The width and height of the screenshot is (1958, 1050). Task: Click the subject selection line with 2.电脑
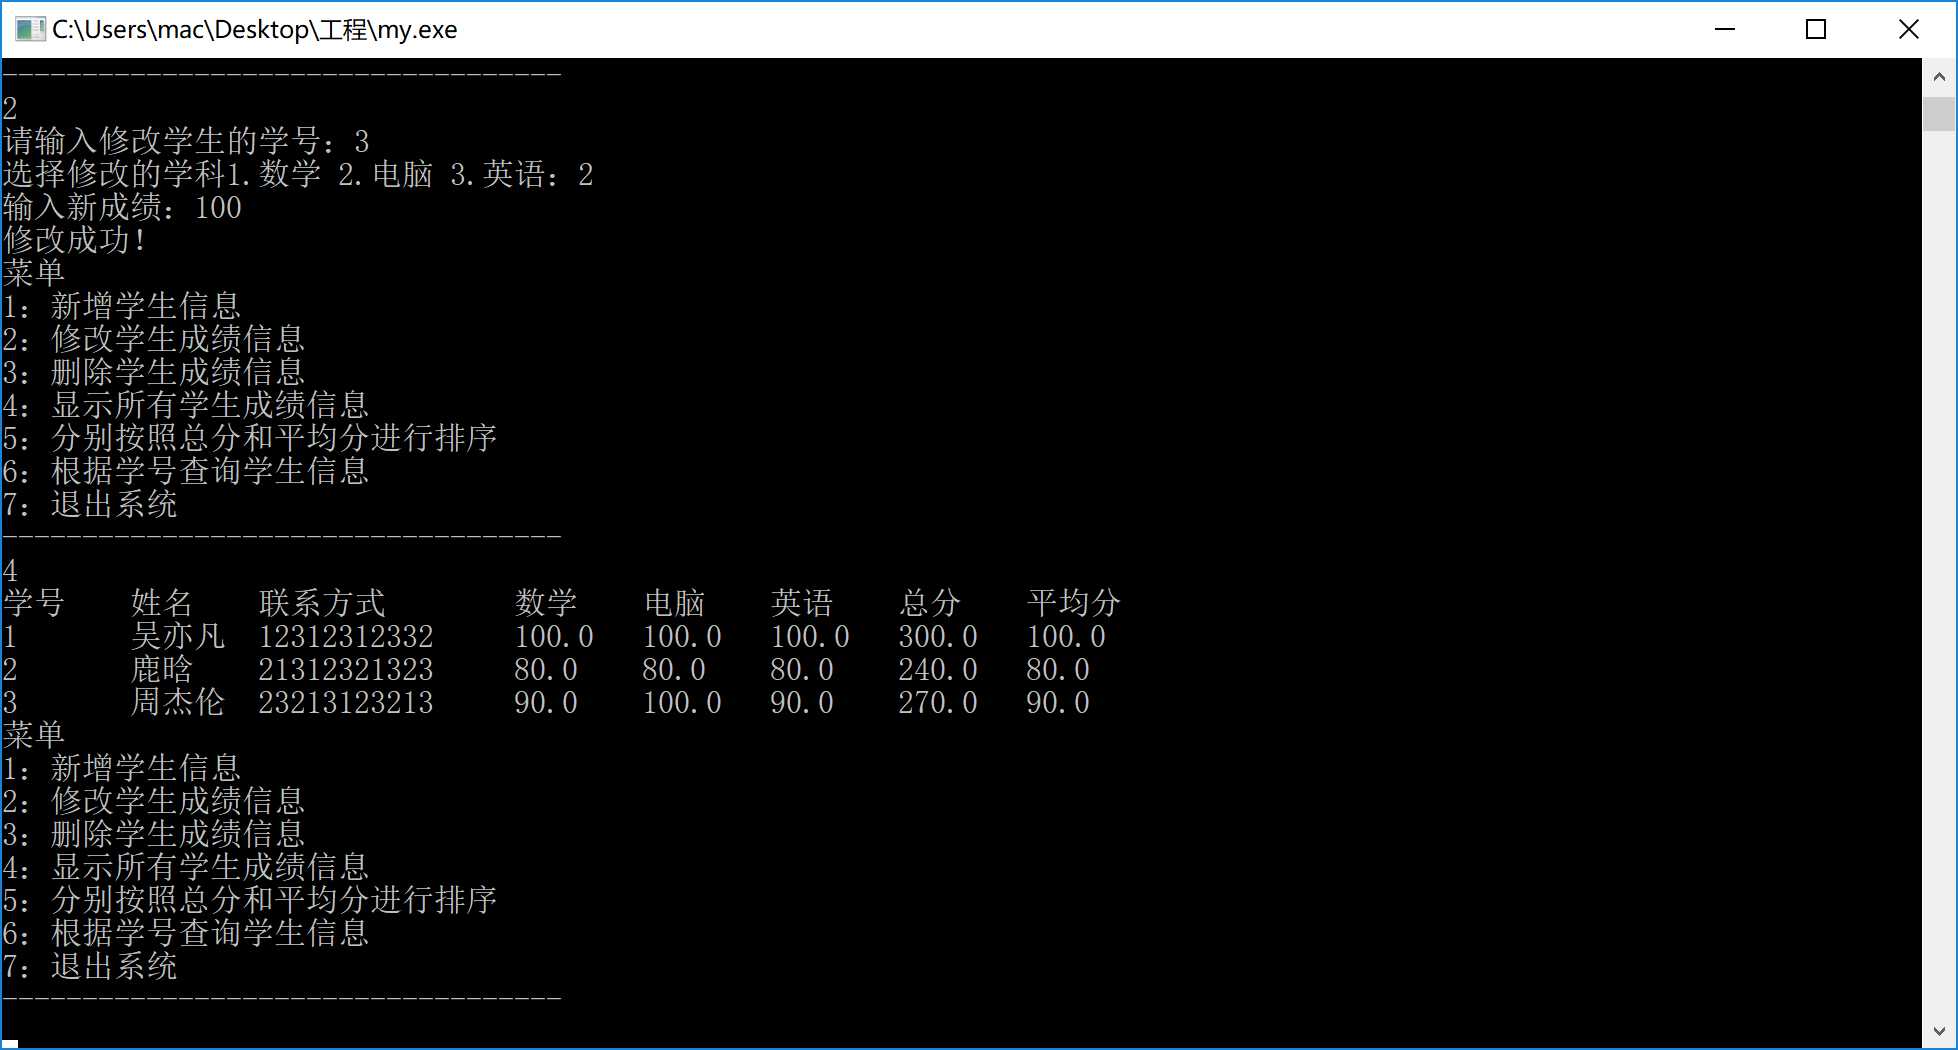(298, 175)
